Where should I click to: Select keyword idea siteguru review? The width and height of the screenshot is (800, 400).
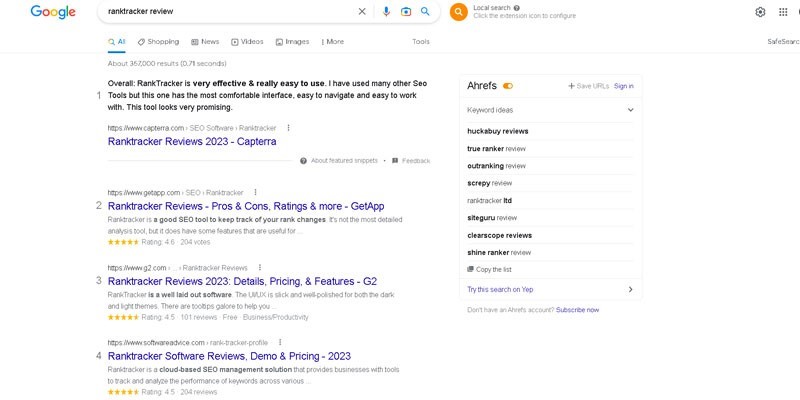(492, 218)
